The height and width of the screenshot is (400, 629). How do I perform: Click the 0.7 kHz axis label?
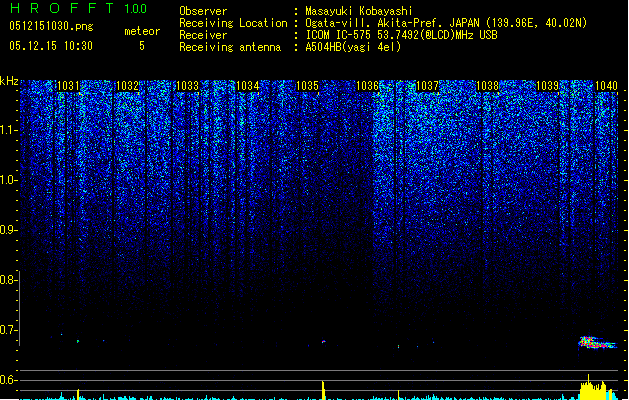[x=8, y=330]
